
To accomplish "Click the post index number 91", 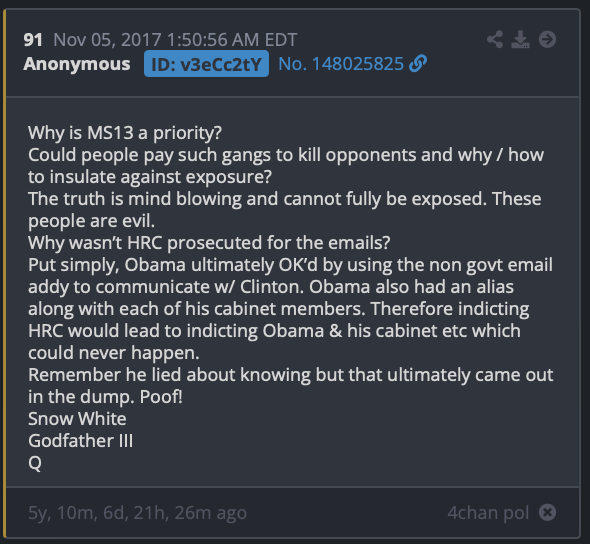I will click(x=33, y=40).
